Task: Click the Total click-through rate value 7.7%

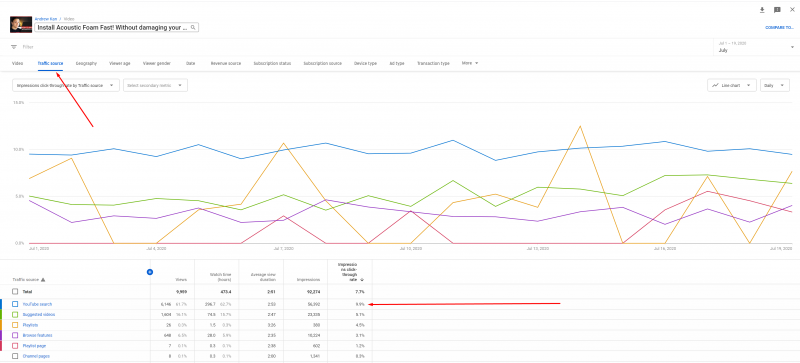Action: click(x=360, y=292)
